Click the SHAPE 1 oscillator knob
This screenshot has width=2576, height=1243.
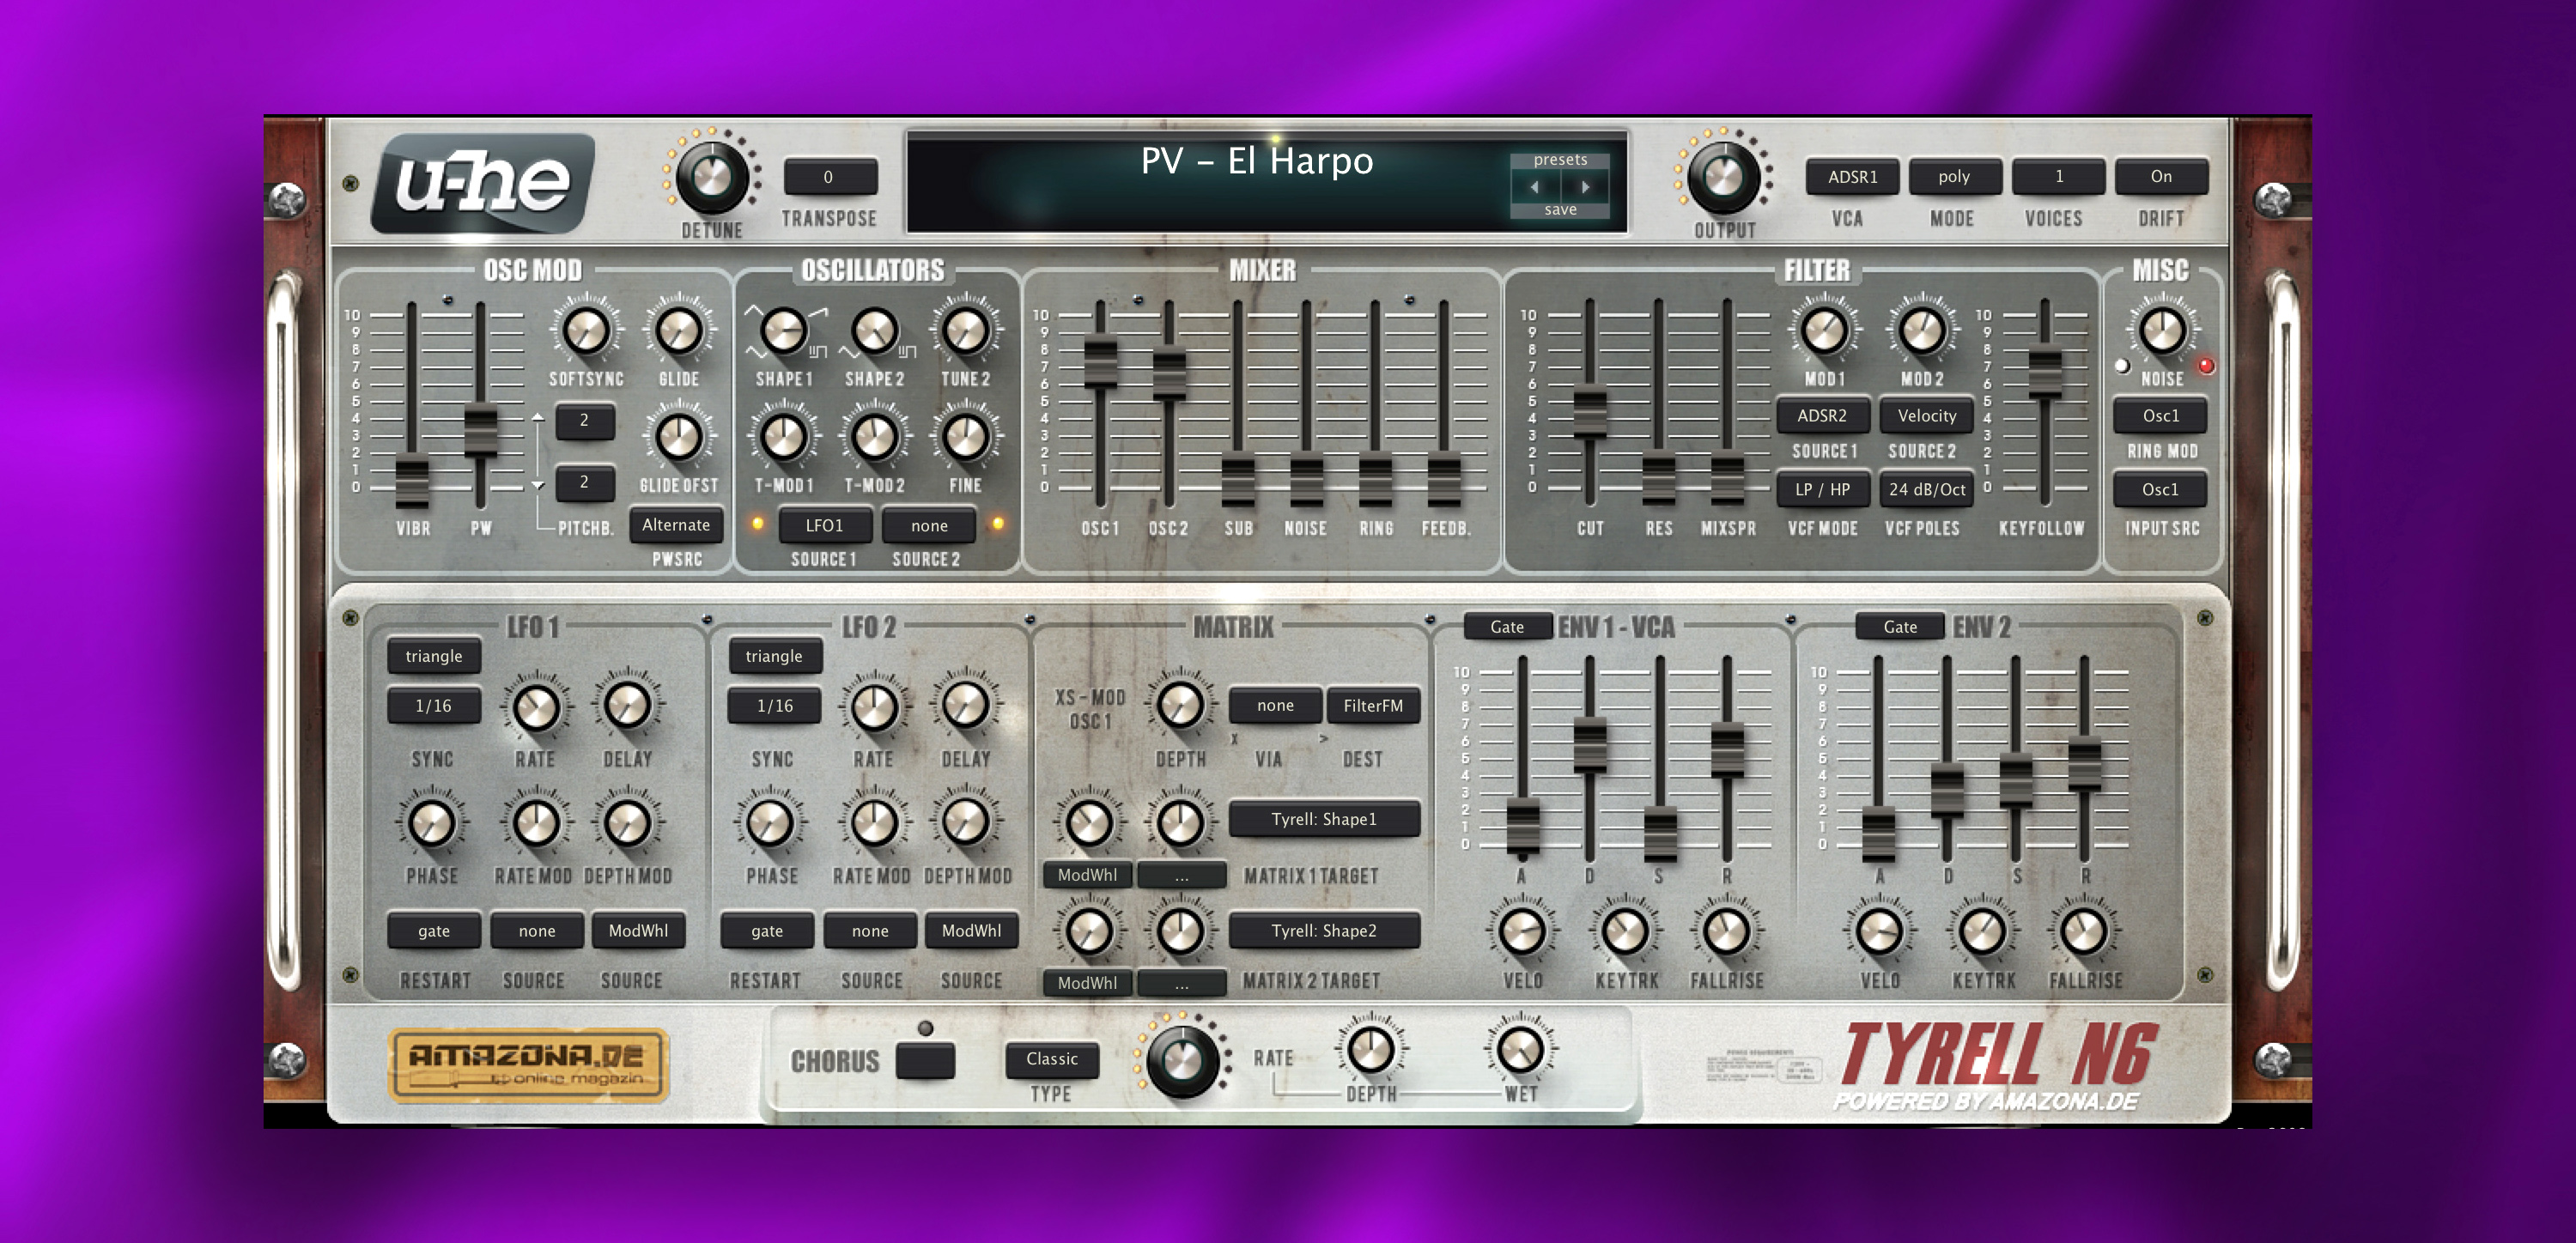(784, 330)
